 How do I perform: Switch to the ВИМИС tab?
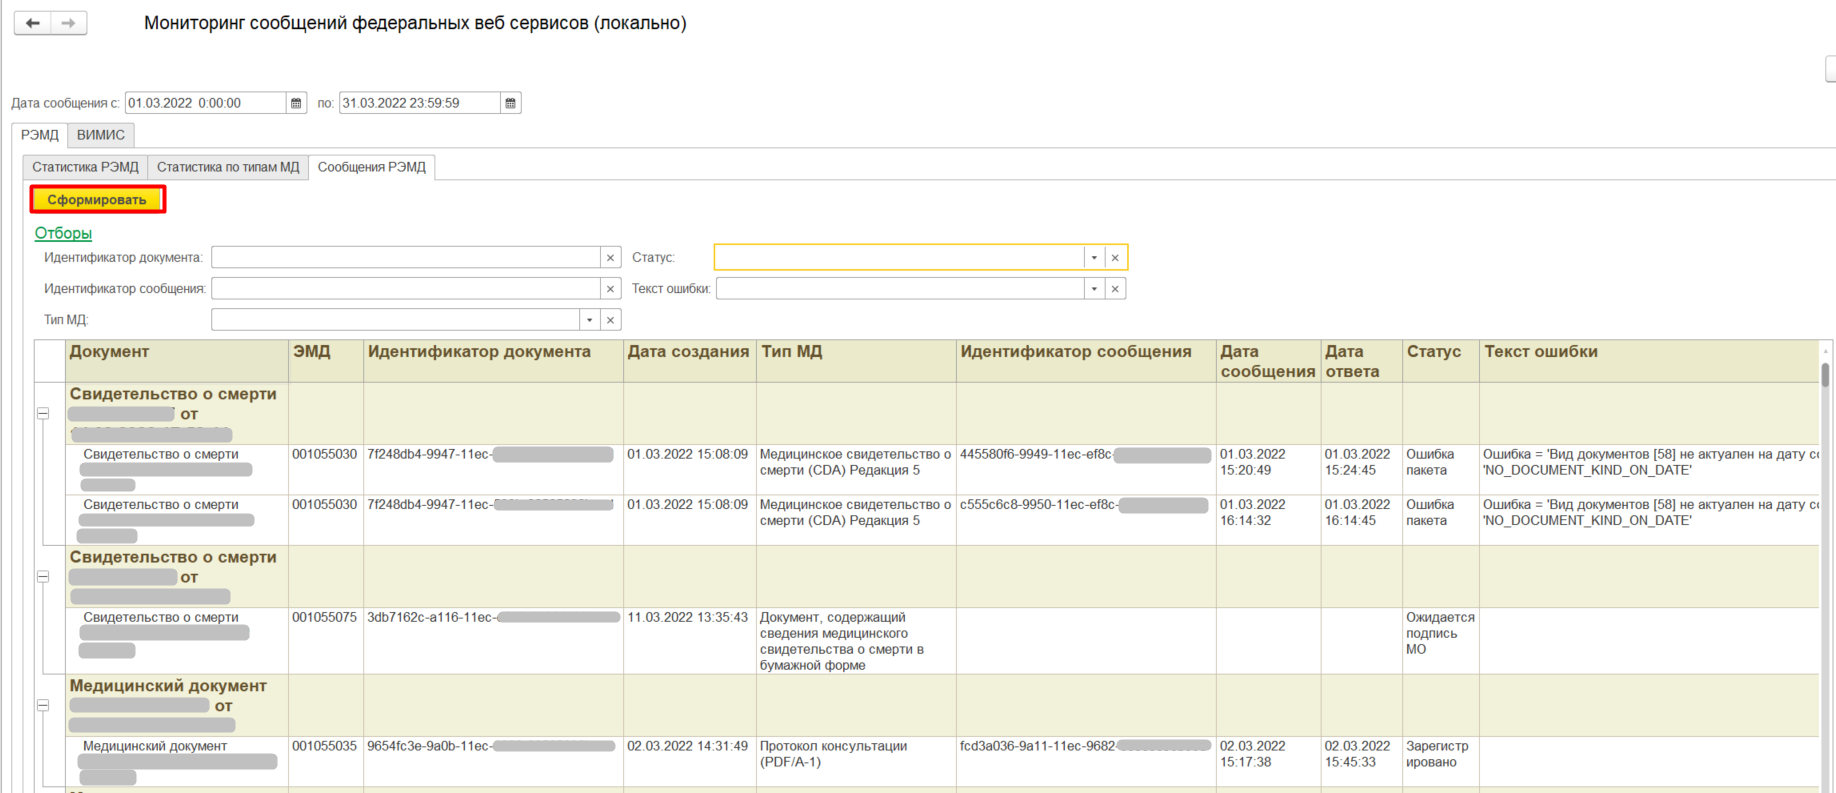click(x=101, y=135)
